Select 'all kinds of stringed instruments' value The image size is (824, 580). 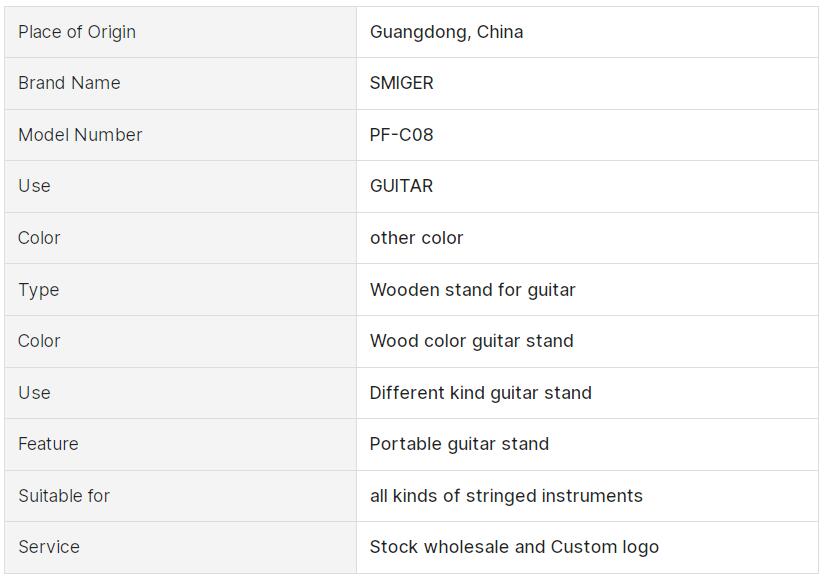pos(506,496)
